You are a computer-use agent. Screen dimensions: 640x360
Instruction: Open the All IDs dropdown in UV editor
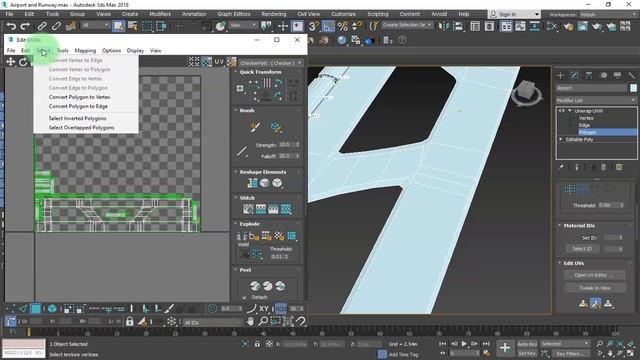212,322
